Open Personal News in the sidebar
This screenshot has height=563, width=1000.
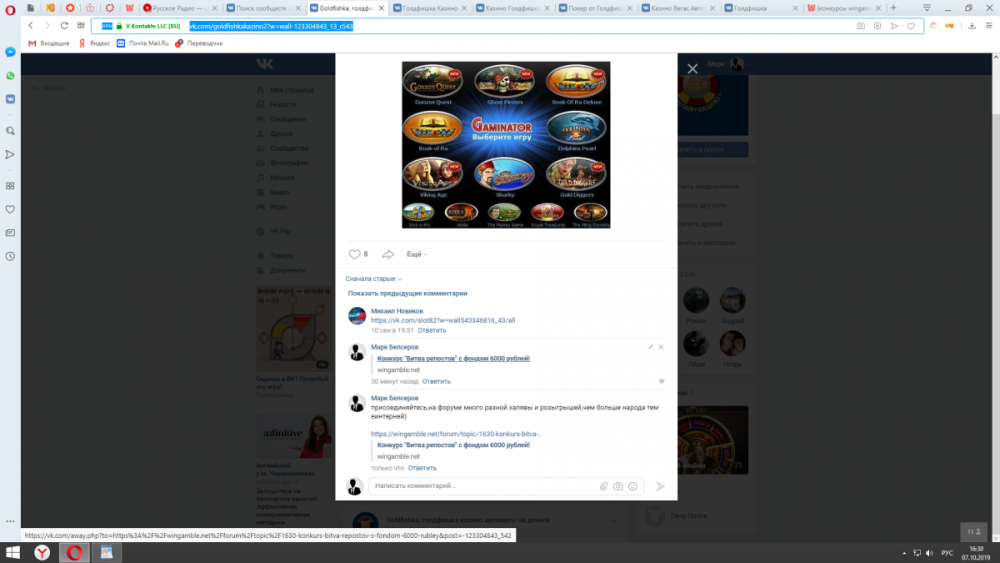click(10, 233)
